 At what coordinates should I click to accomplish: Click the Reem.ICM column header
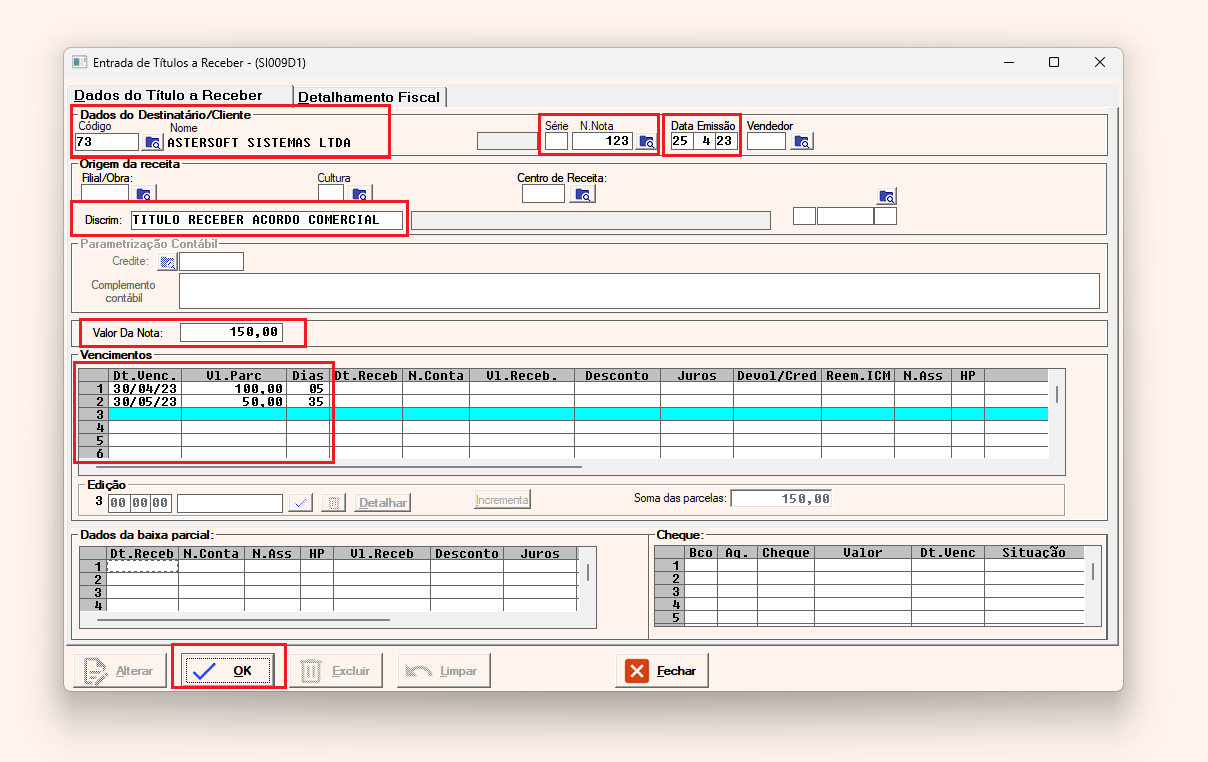(858, 375)
